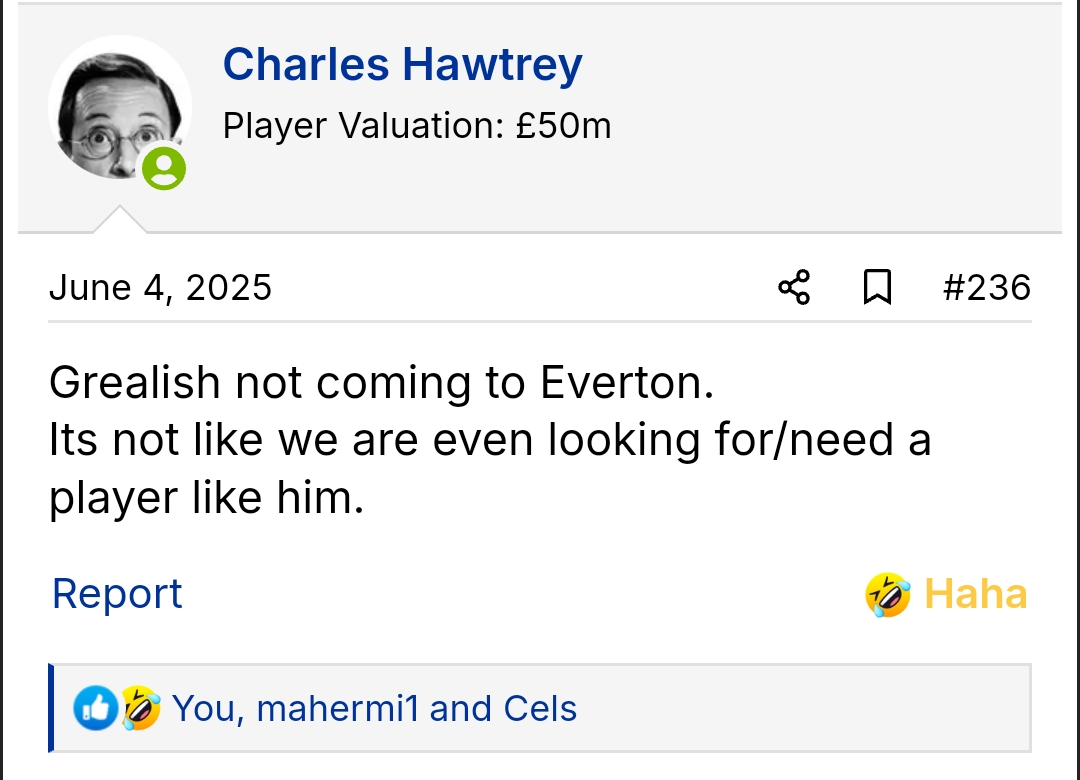Screen dimensions: 1080x780
Task: Toggle the Haha reaction text label
Action: coord(975,594)
